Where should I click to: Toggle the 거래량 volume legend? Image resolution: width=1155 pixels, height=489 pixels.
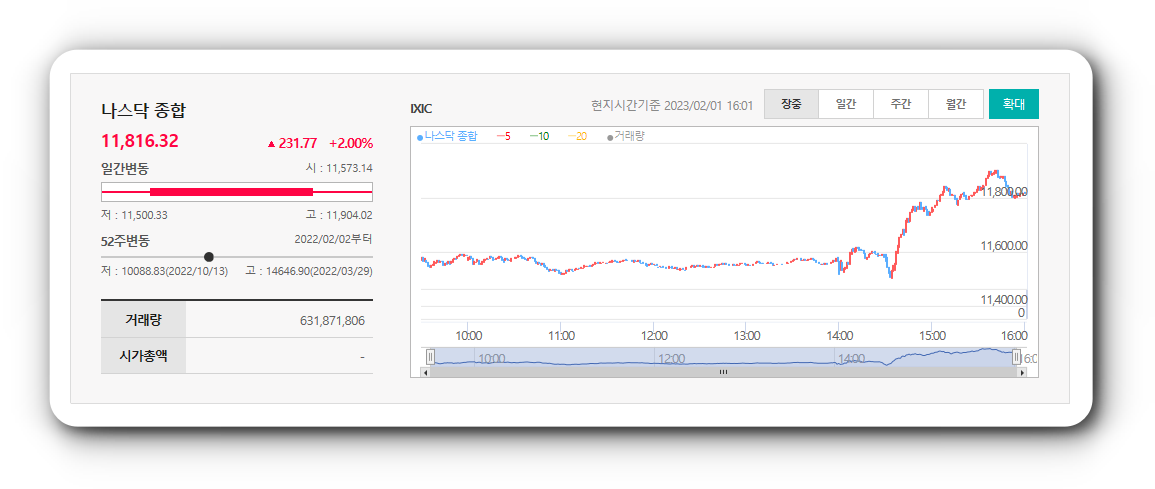[625, 136]
